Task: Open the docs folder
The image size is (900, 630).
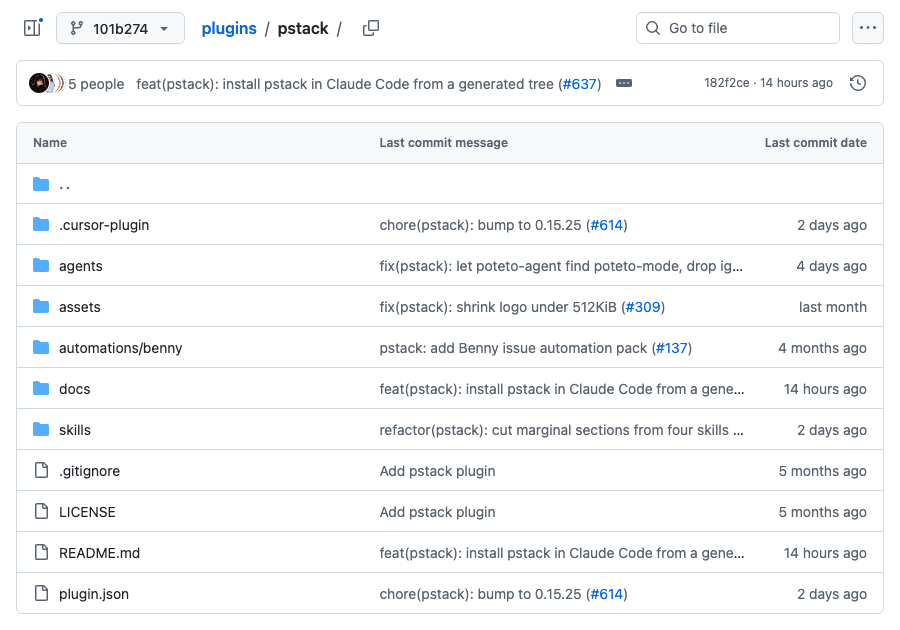Action: 75,389
